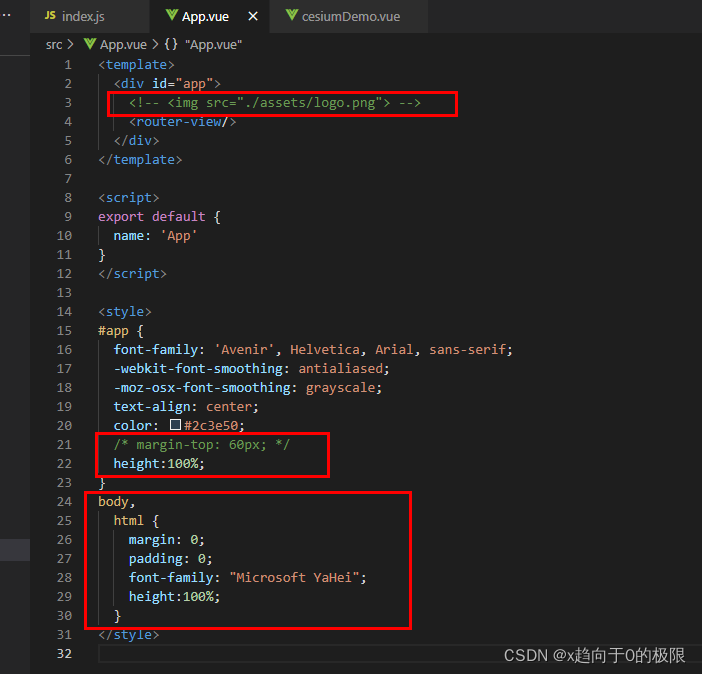
Task: Open the more actions ellipsis at top left
Action: click(6, 15)
